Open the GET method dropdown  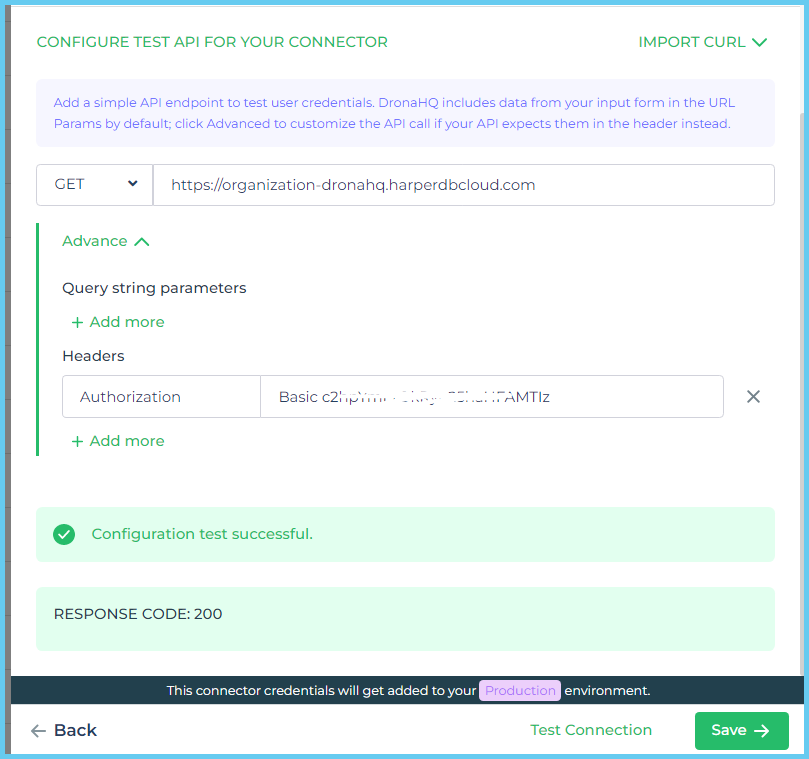[94, 184]
